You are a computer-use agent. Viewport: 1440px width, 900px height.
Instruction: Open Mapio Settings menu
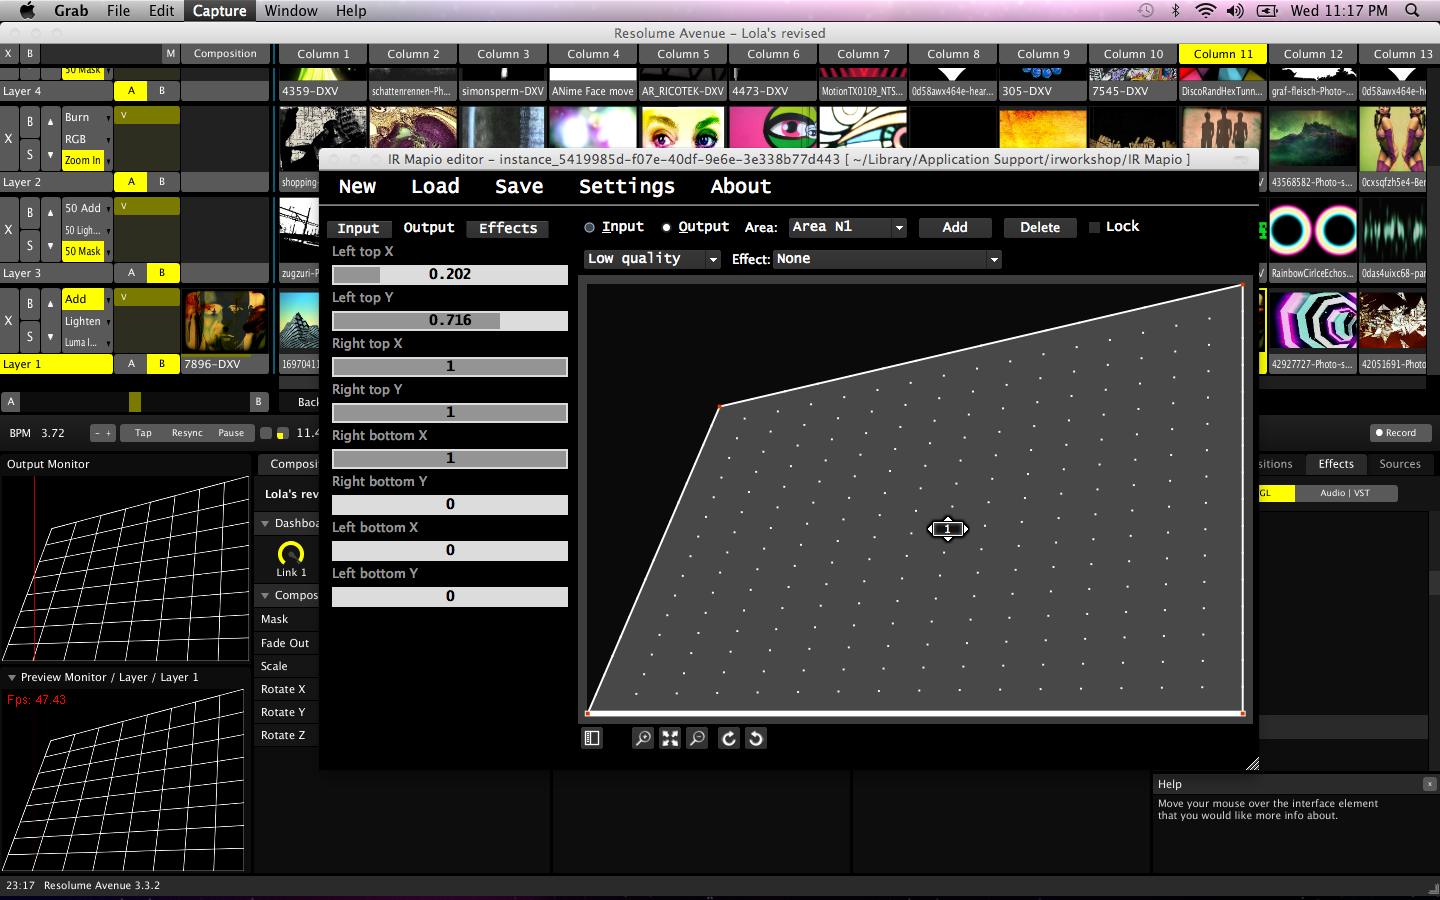[627, 186]
